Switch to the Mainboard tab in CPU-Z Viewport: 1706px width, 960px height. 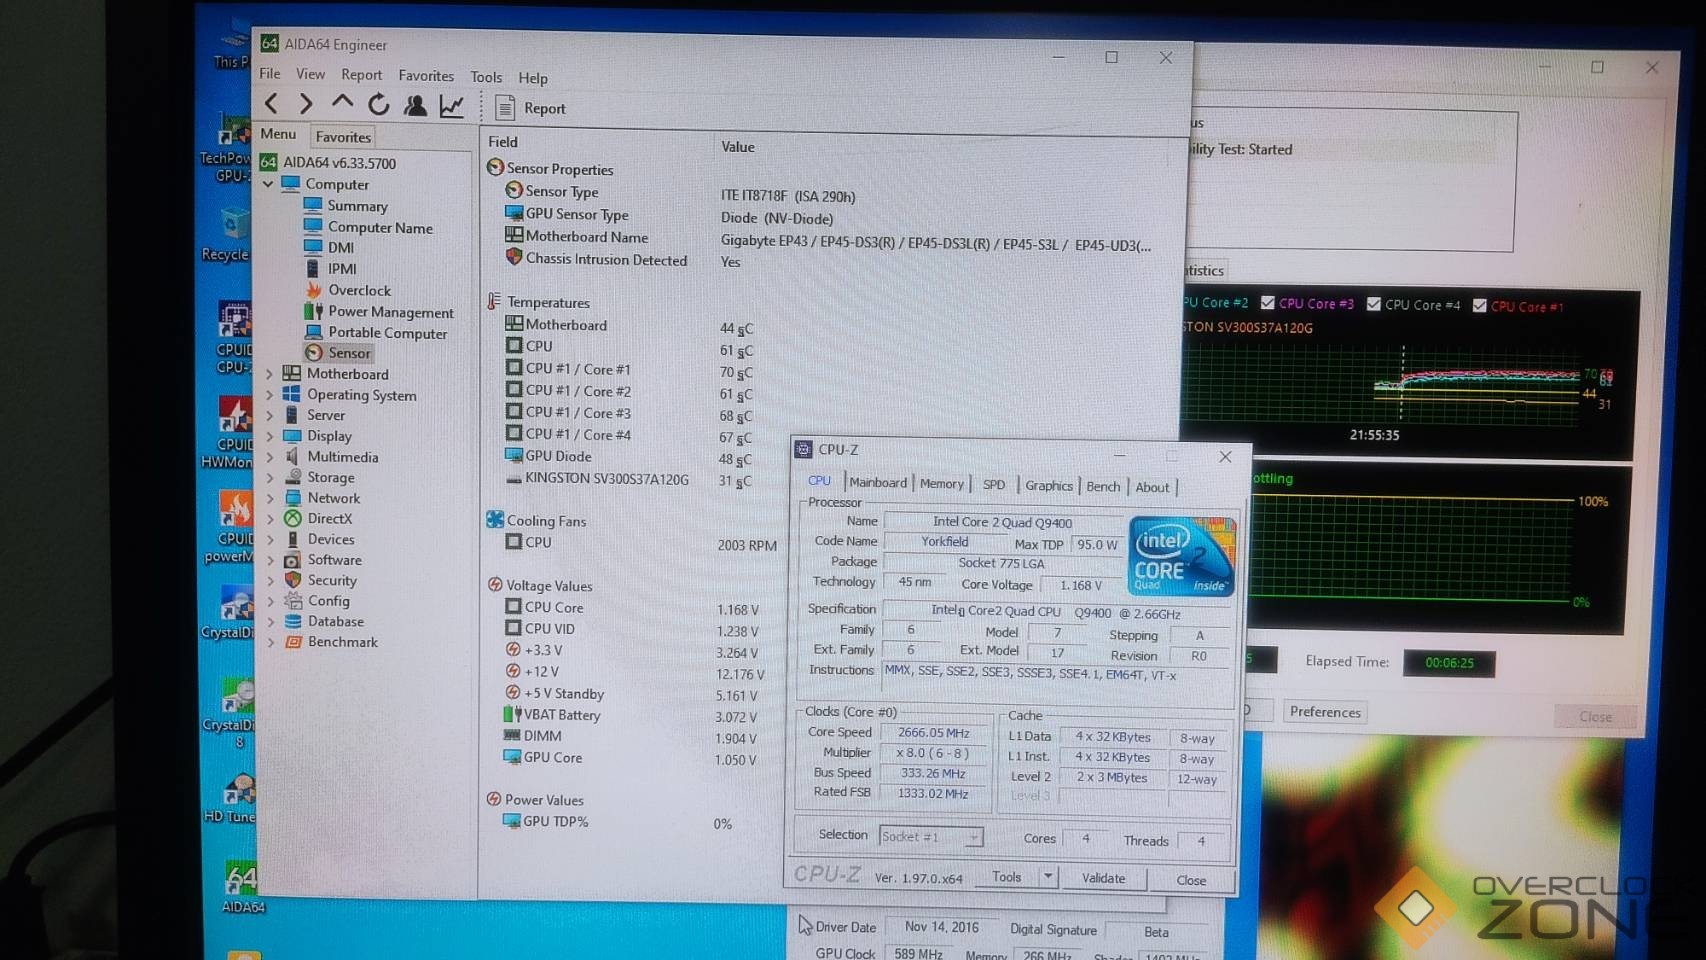[x=878, y=483]
